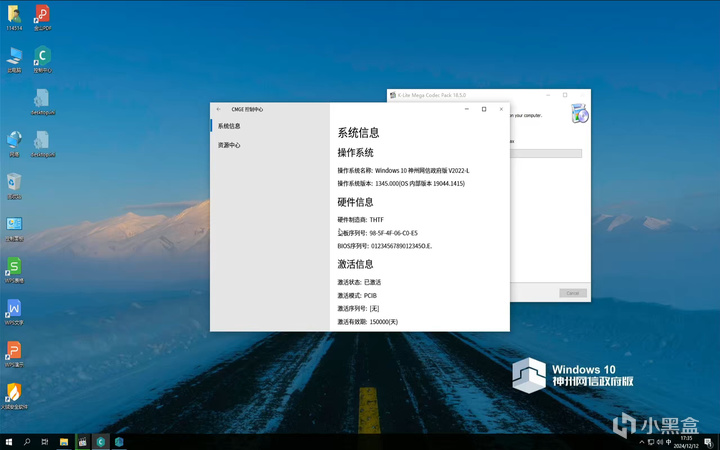
Task: Click the blue cube taskbar icon
Action: click(x=119, y=442)
